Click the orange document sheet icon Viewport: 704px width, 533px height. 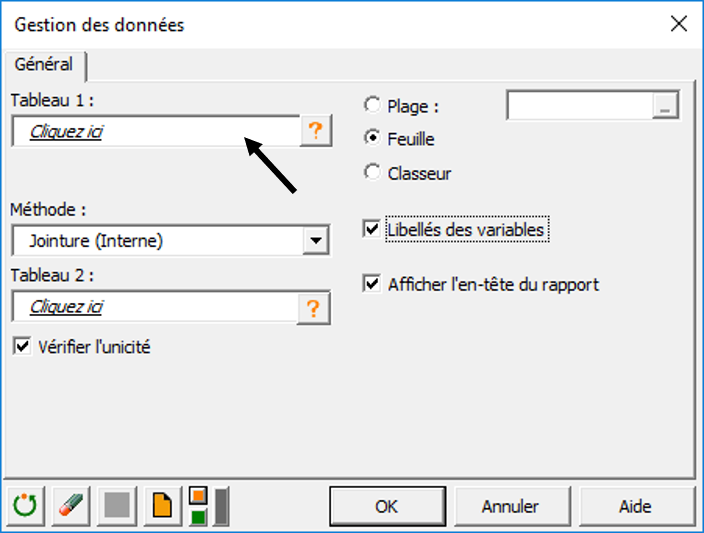point(161,505)
